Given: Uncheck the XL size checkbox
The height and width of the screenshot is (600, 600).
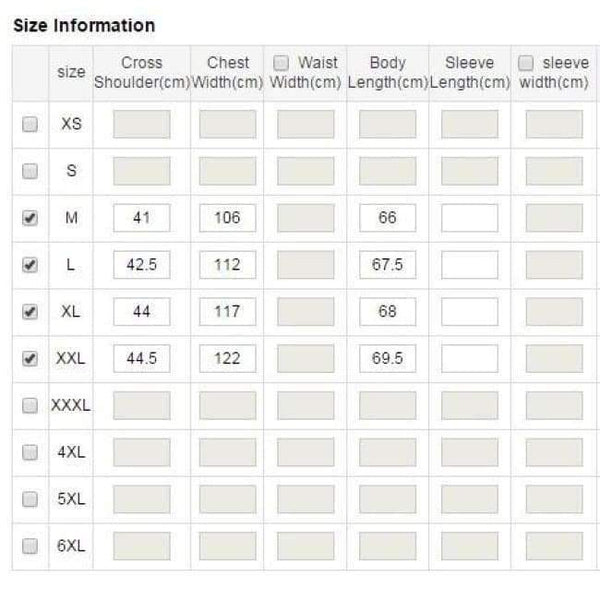Looking at the screenshot, I should 30,312.
